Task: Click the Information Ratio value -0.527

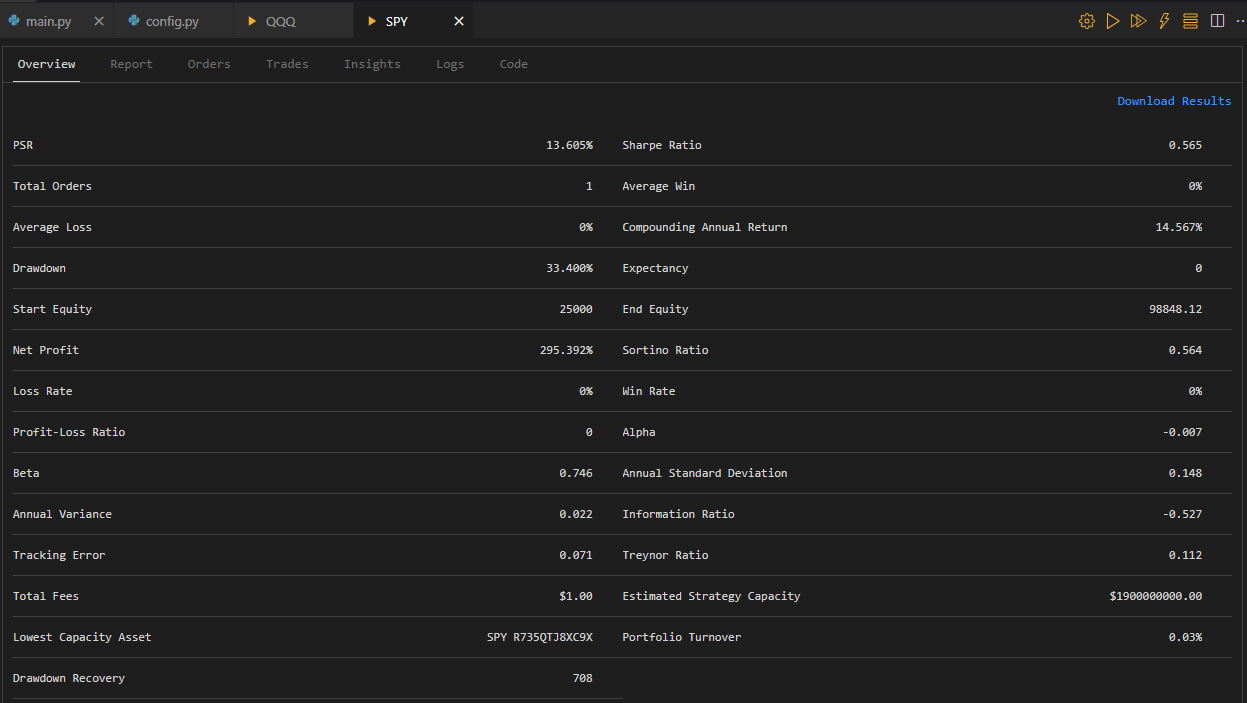Action: click(x=1182, y=514)
